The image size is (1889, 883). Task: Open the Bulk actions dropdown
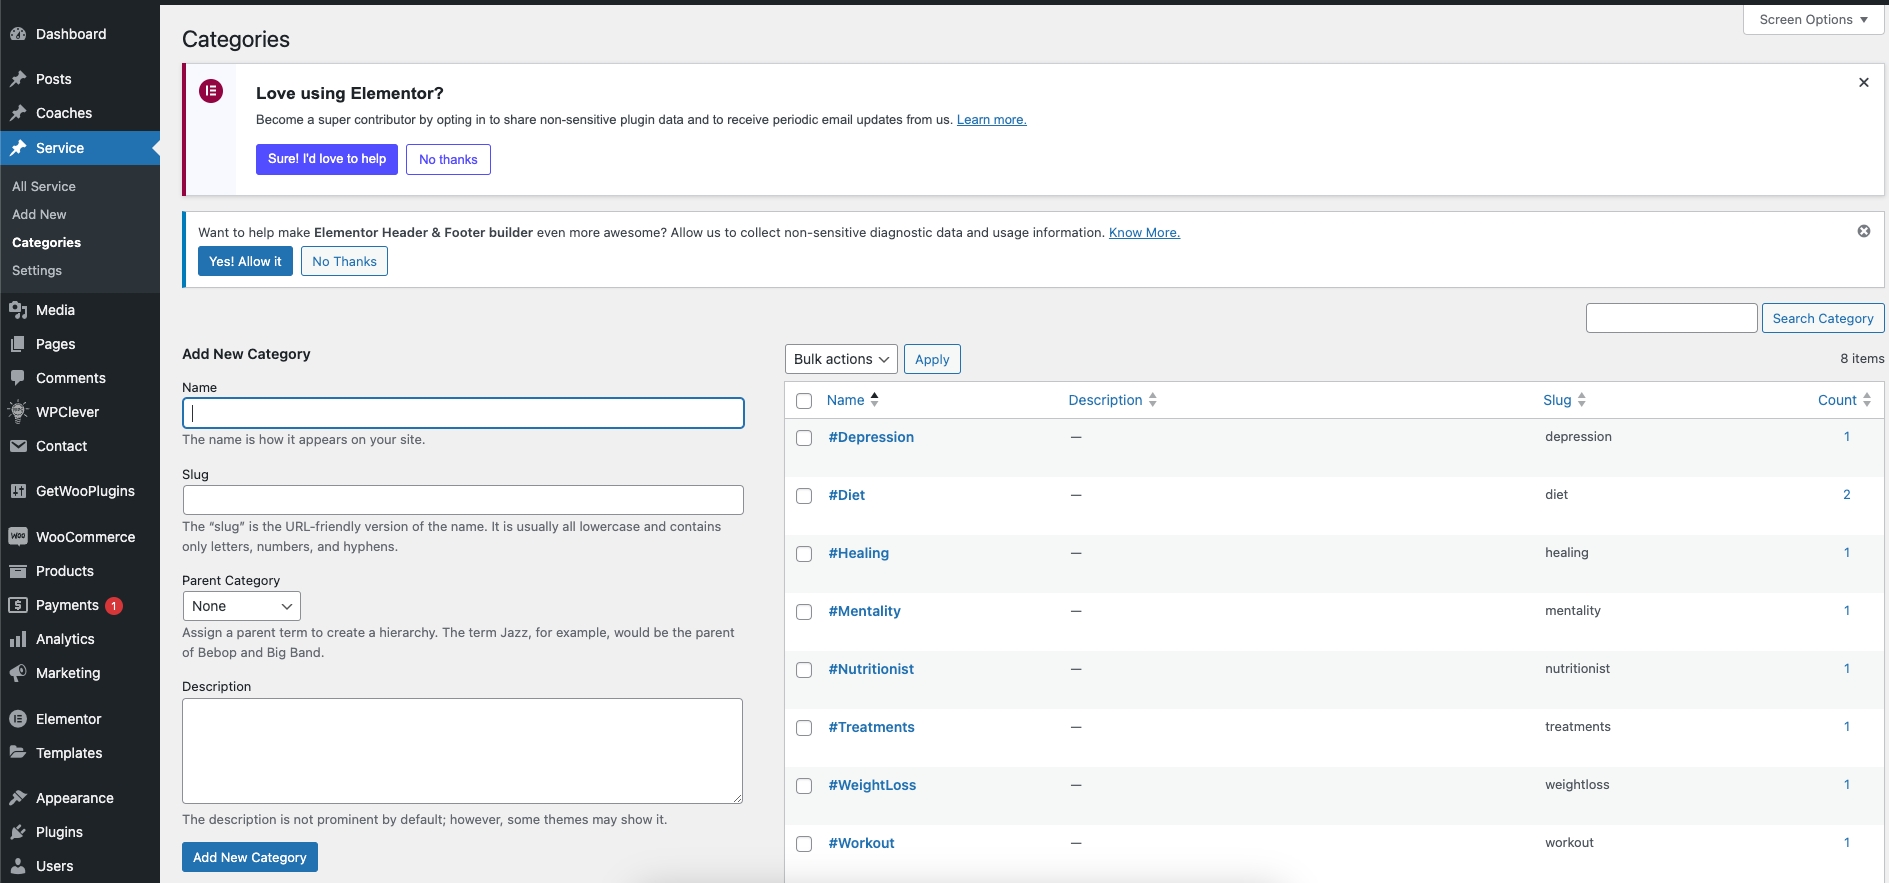[x=841, y=359]
